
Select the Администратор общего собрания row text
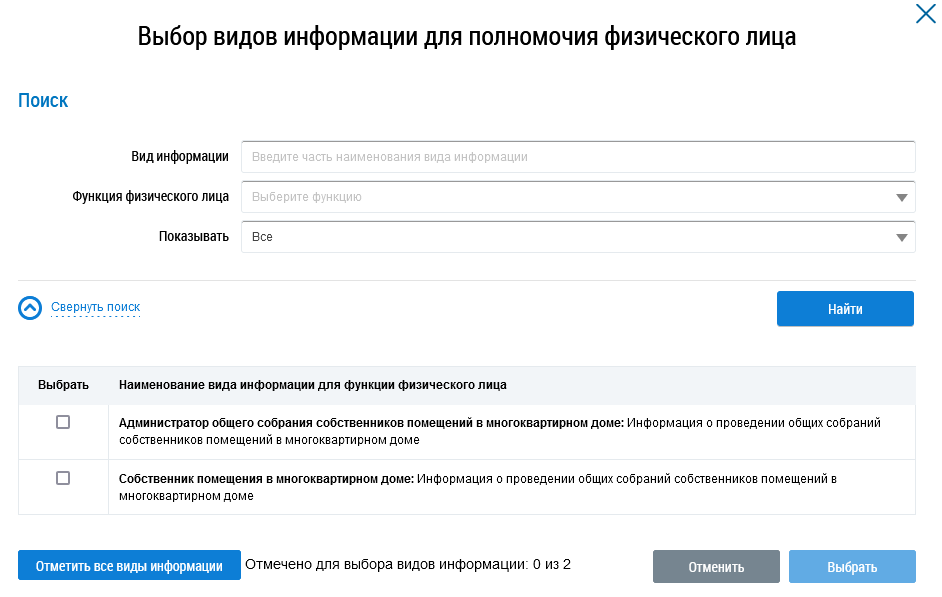coord(500,431)
